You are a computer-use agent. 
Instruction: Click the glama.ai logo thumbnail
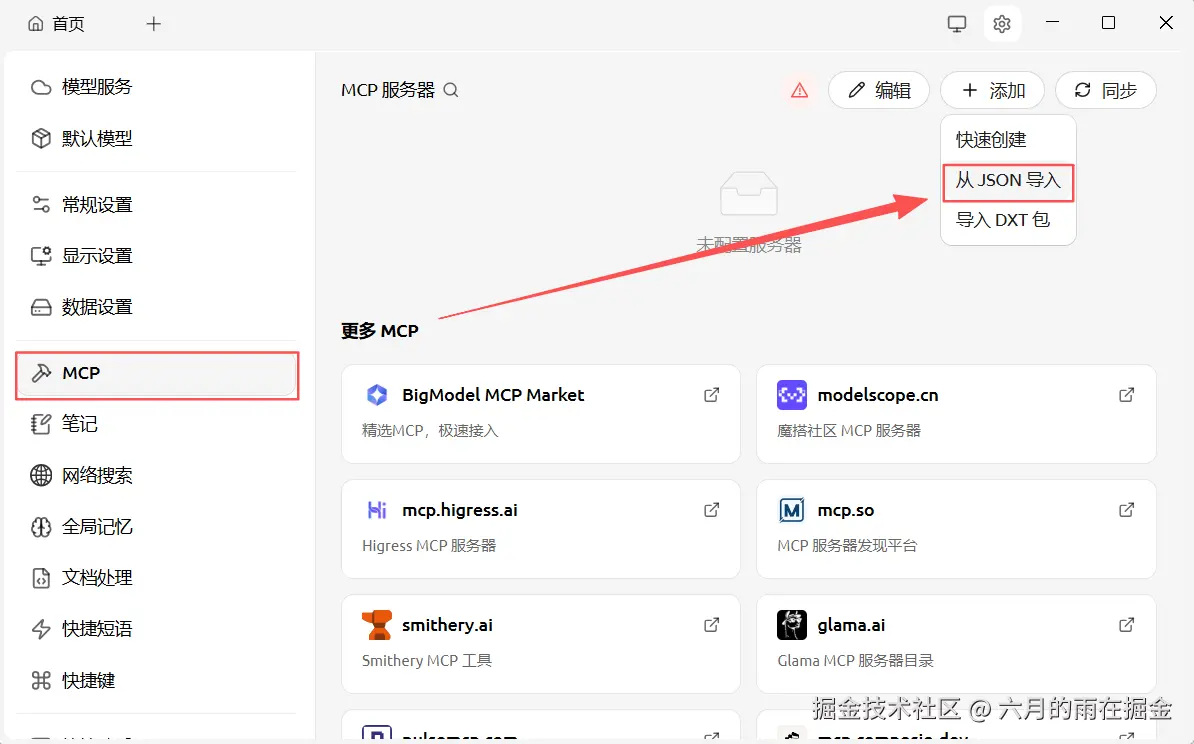[x=792, y=624]
